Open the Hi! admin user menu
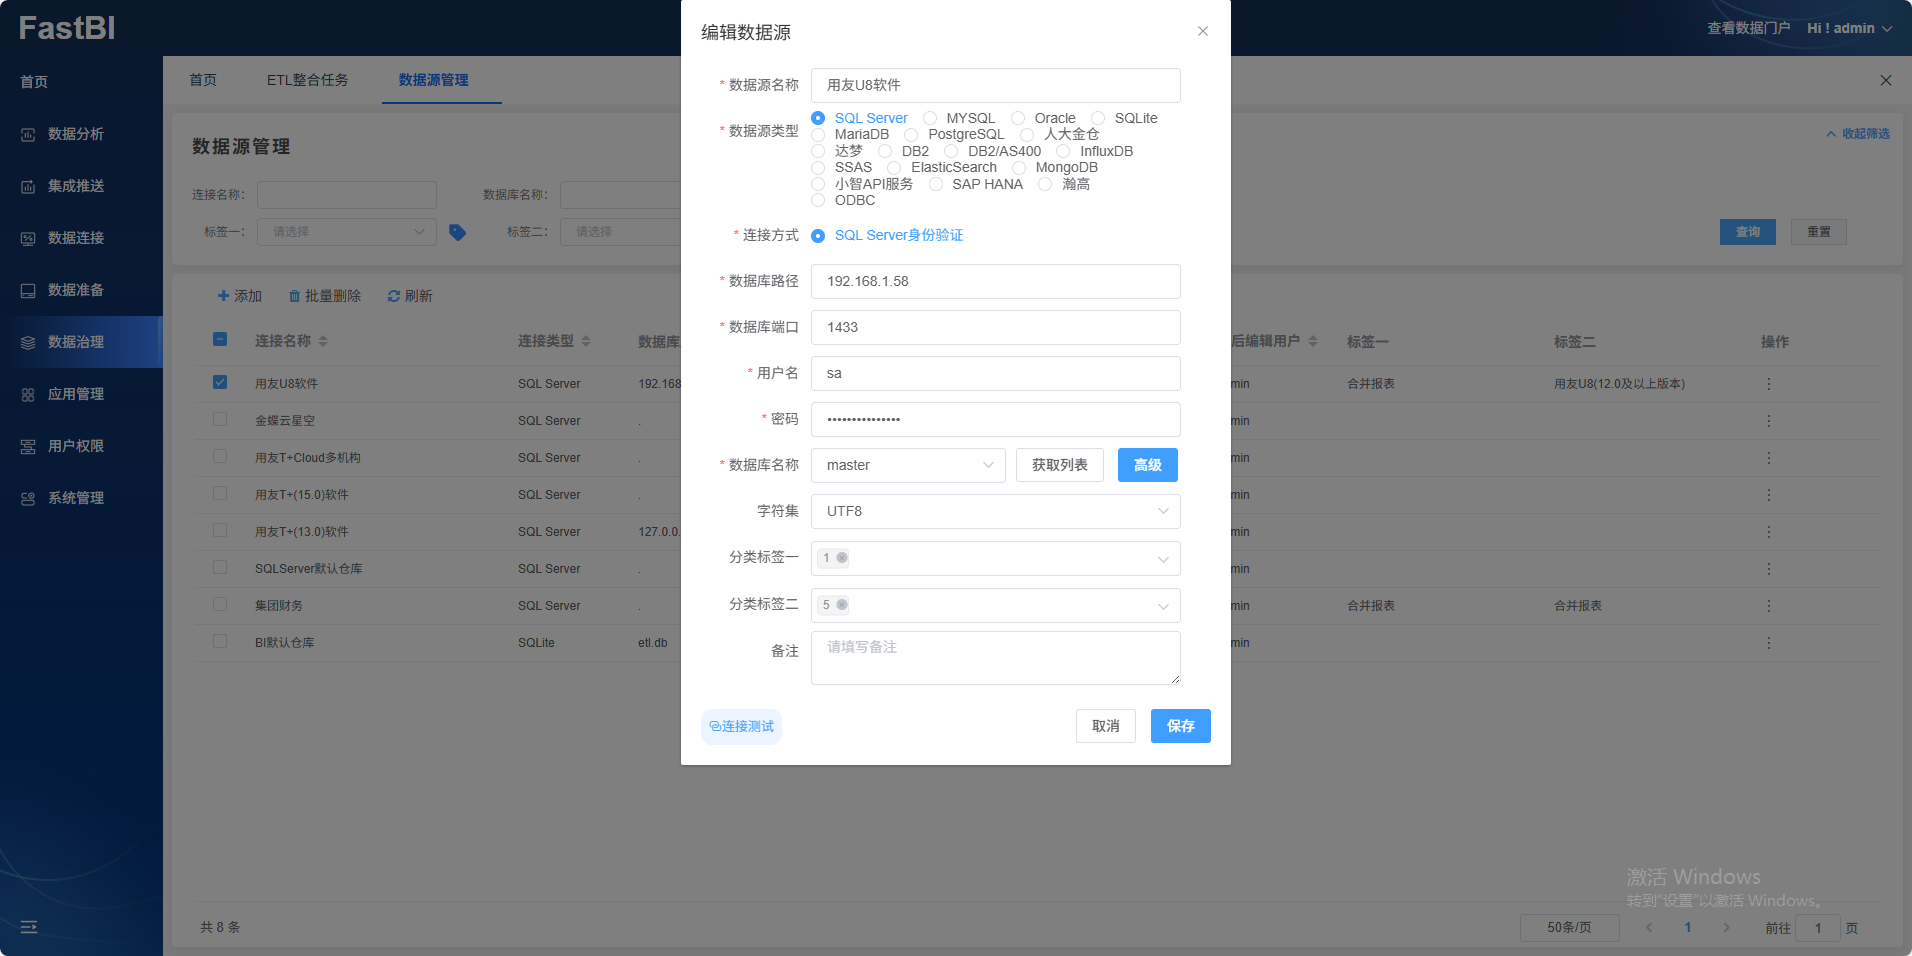The width and height of the screenshot is (1912, 956). coord(1849,28)
